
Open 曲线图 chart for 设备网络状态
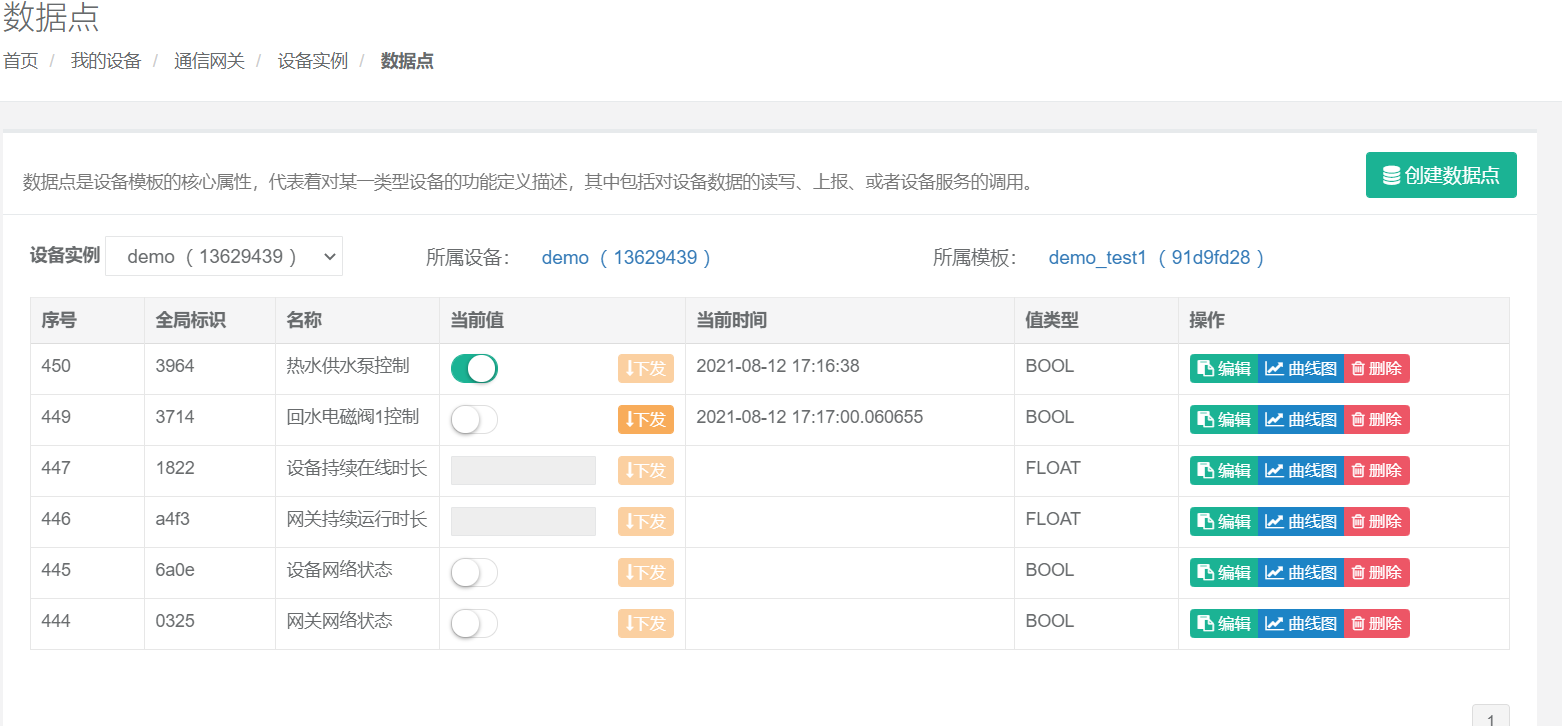[x=1301, y=572]
